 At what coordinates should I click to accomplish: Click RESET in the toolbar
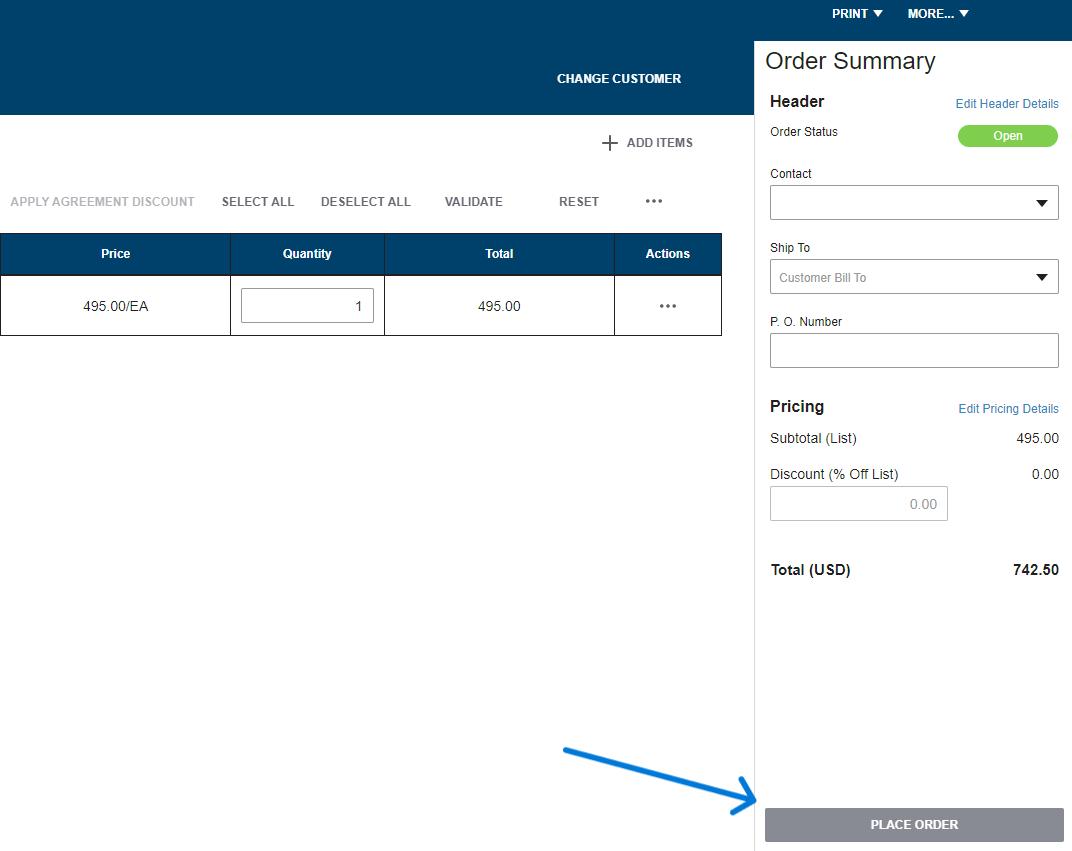pyautogui.click(x=579, y=202)
